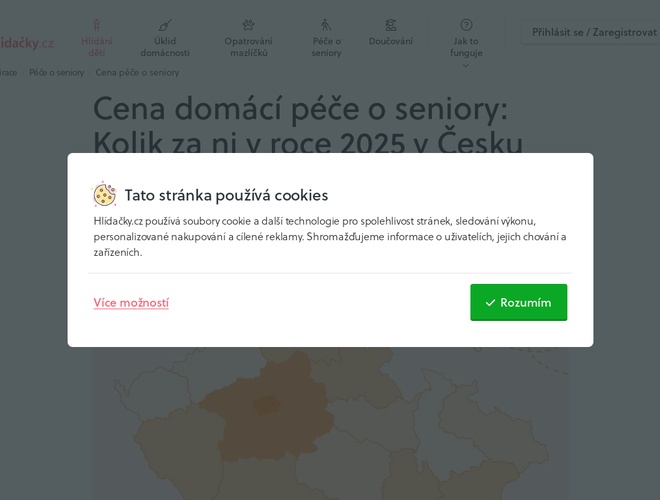Accept cookies with the Rozumím button
The width and height of the screenshot is (660, 500).
tap(519, 302)
